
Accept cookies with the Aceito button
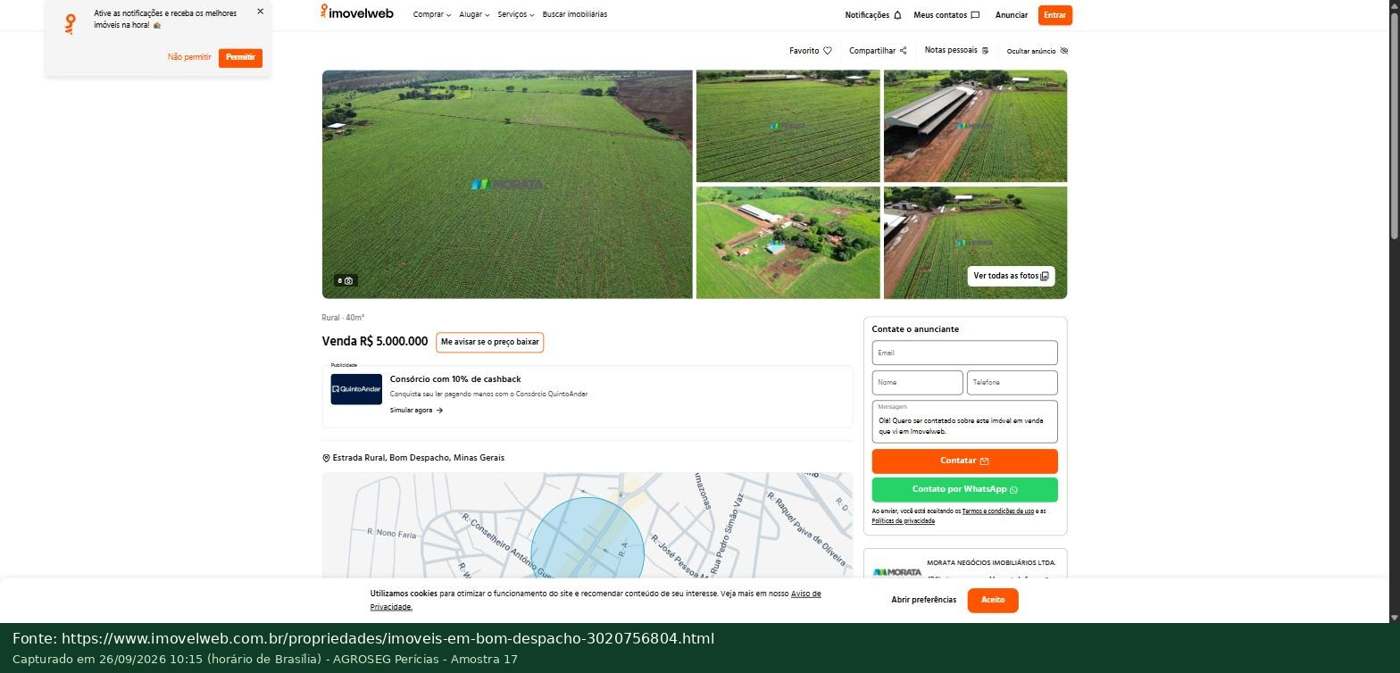[993, 600]
